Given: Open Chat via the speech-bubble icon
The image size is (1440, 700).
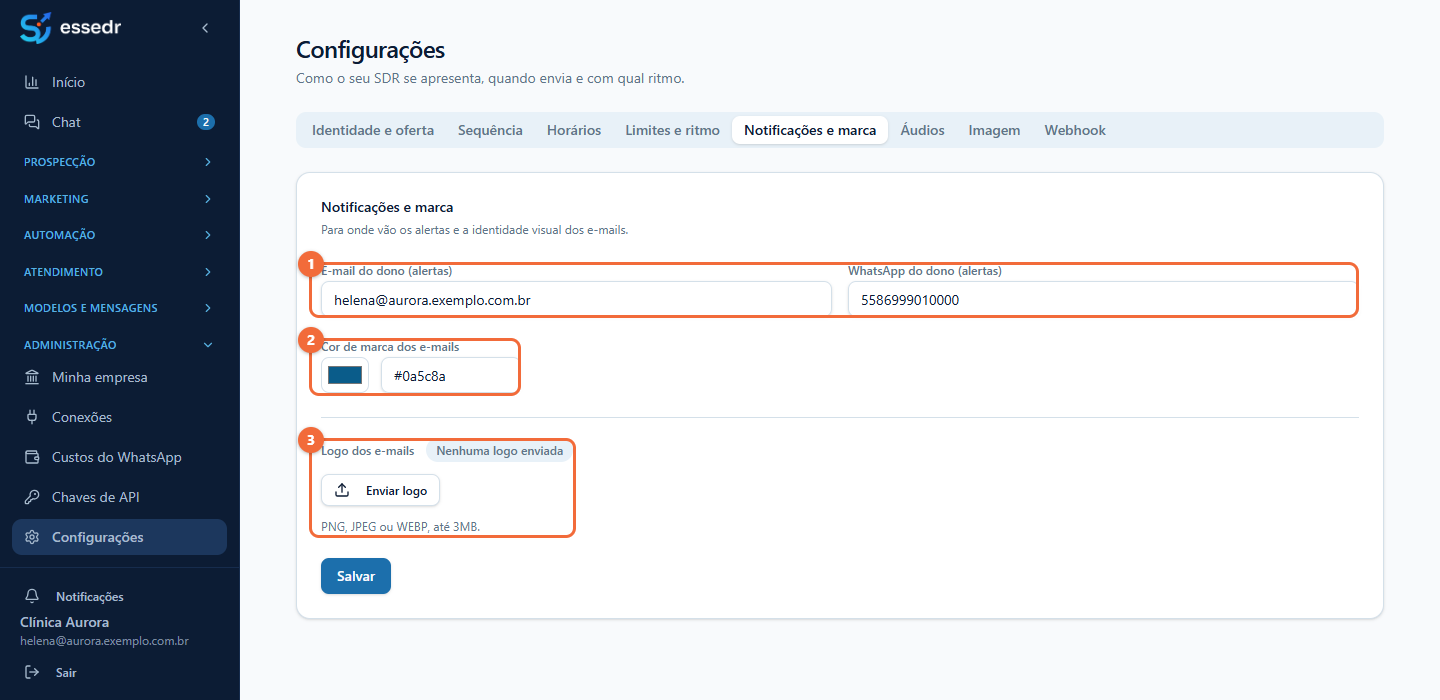Looking at the screenshot, I should 32,122.
